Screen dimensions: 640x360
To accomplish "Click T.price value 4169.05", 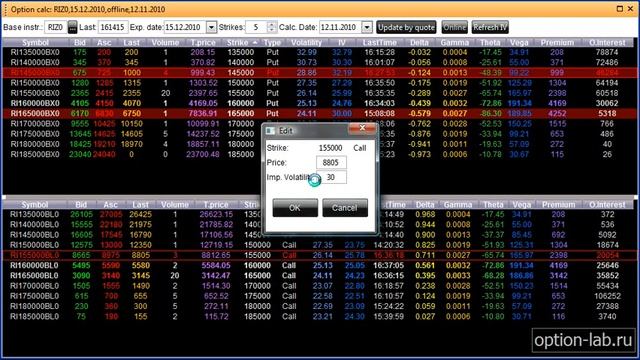I will (x=203, y=103).
